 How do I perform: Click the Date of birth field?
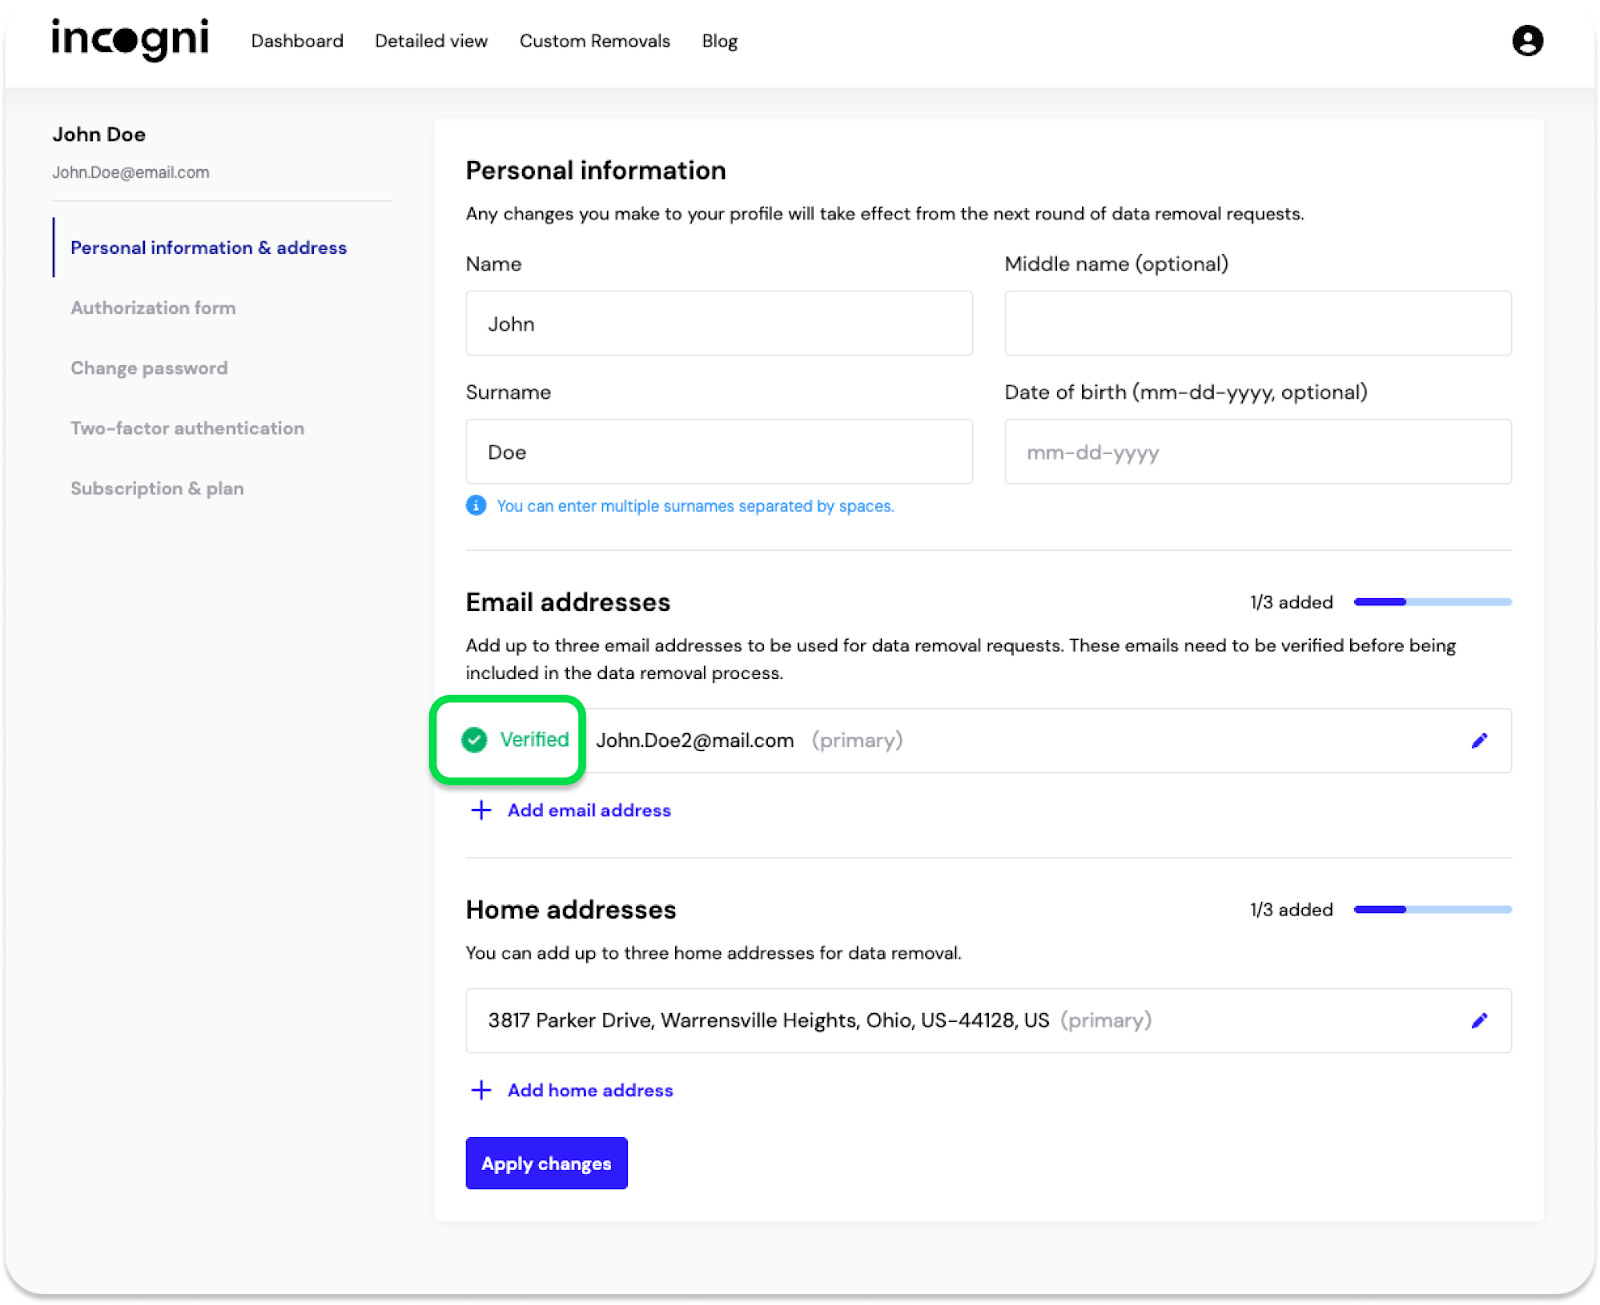1257,452
